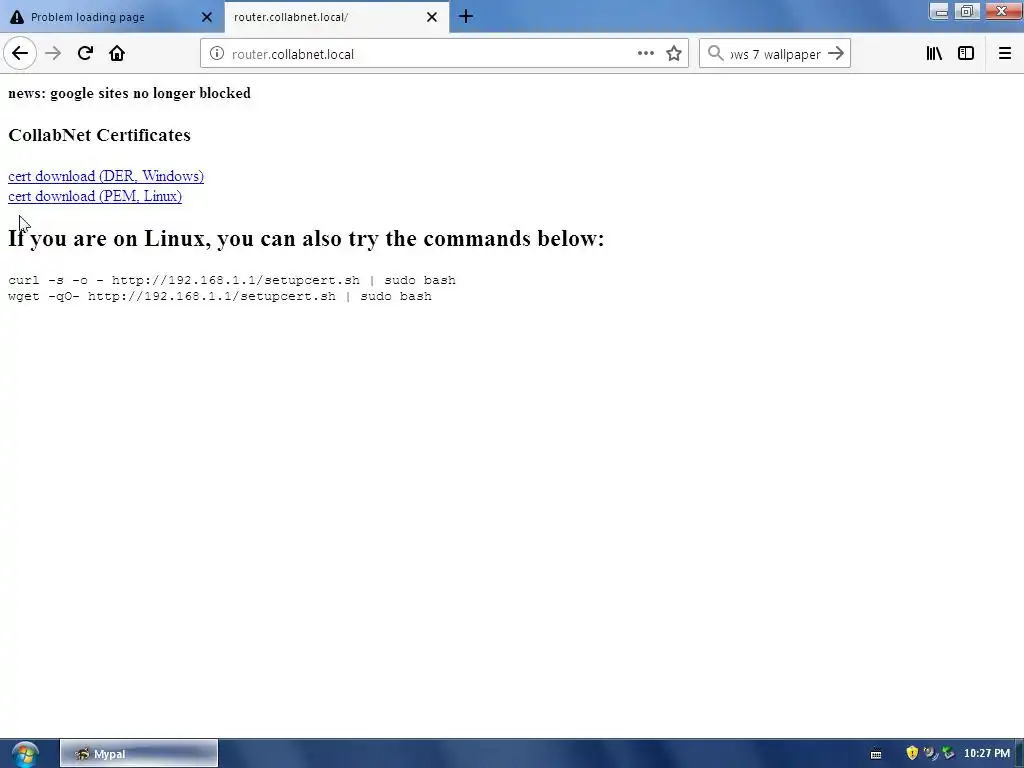Toggle the sidebar panel icon
The image size is (1024, 768).
coord(966,54)
